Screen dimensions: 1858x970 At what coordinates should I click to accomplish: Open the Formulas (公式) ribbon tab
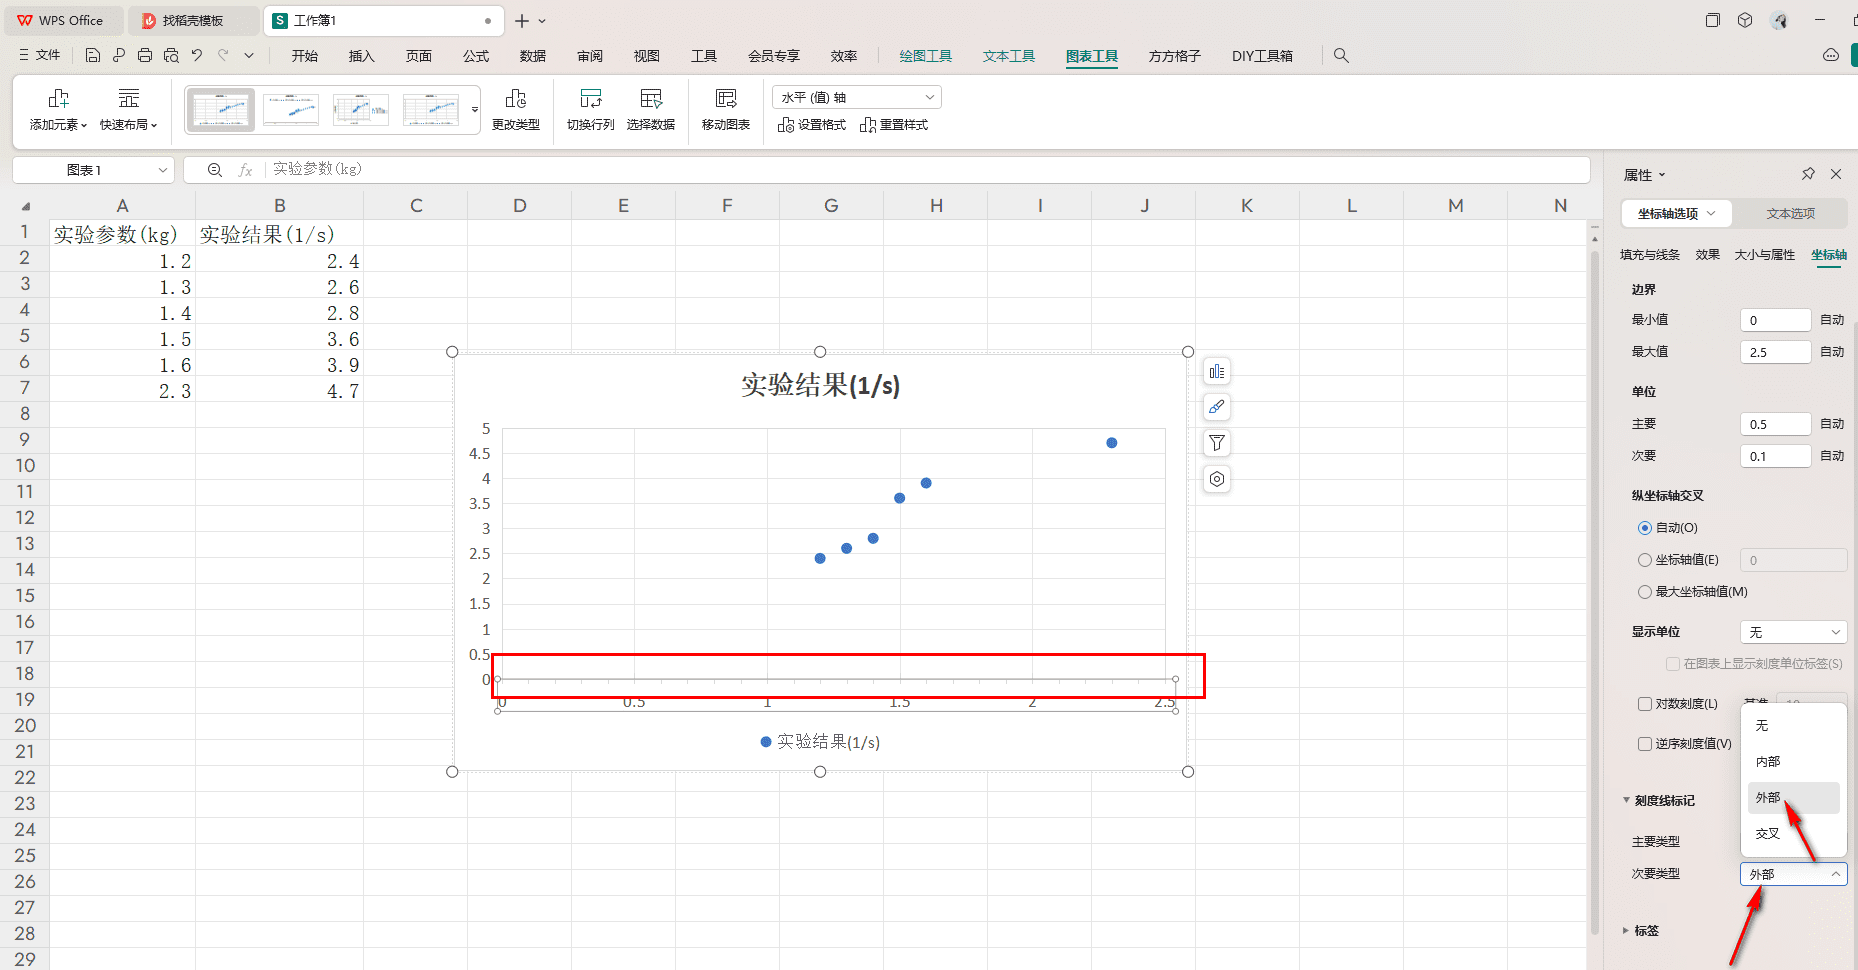pyautogui.click(x=476, y=56)
